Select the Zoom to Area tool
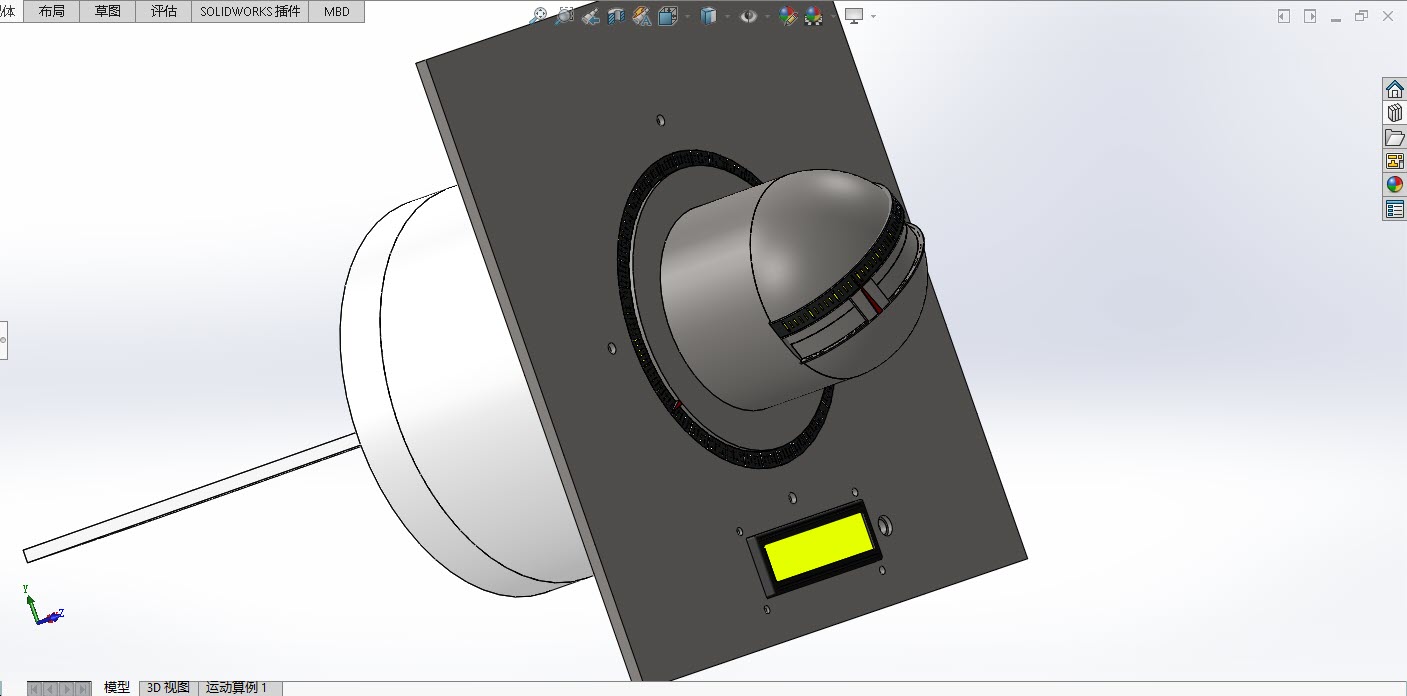 [x=564, y=16]
